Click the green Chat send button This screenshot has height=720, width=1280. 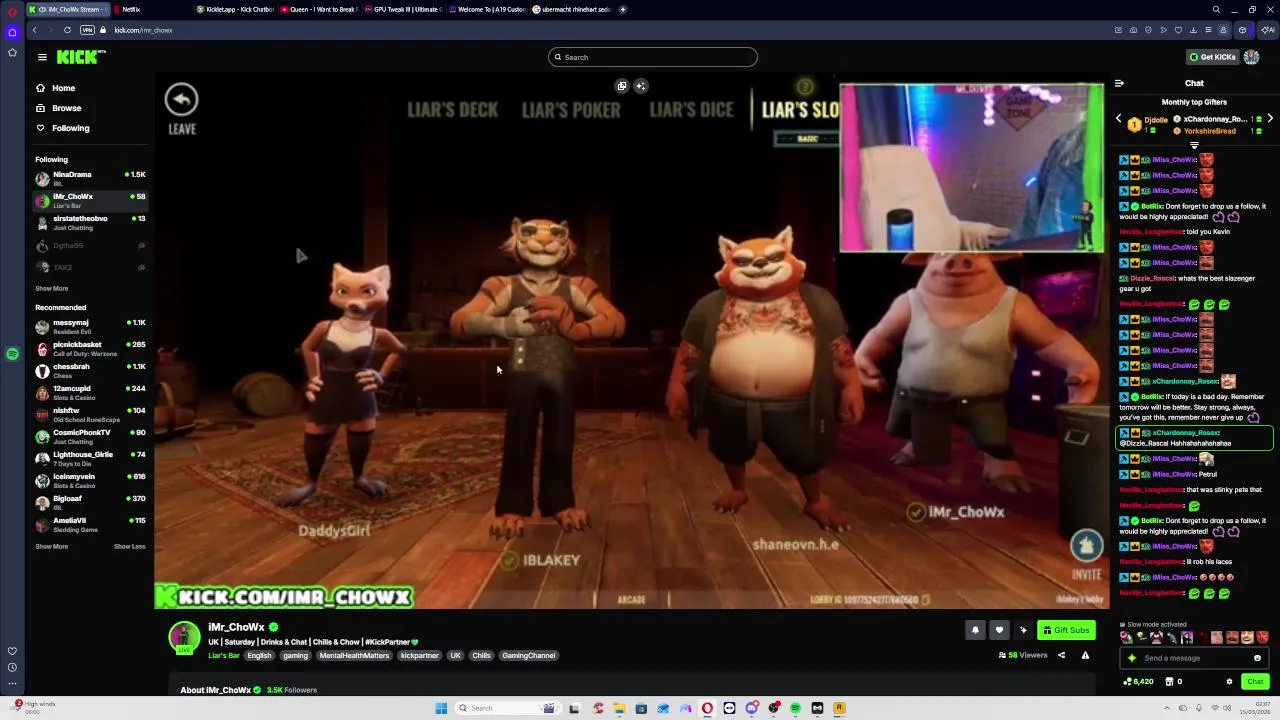click(1255, 681)
